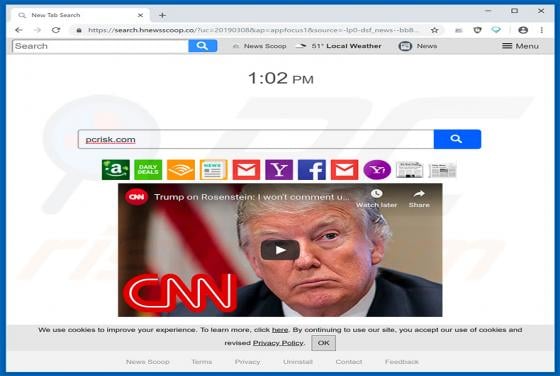The height and width of the screenshot is (376, 560).
Task: Open 51° Local Weather link
Action: pos(339,46)
